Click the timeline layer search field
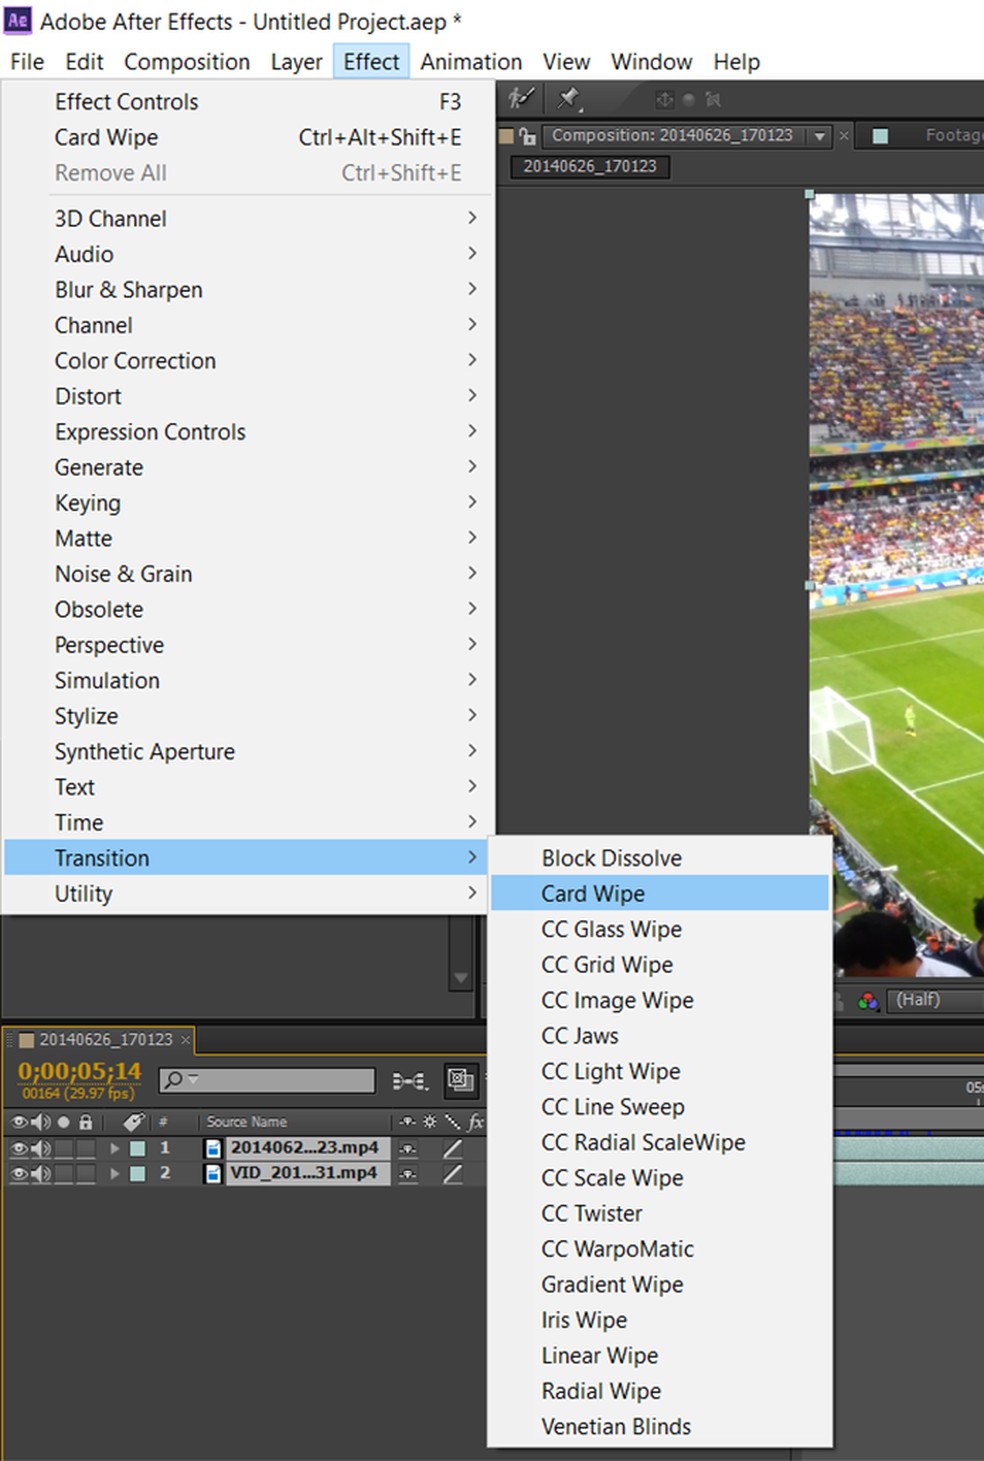984x1461 pixels. [x=268, y=1080]
